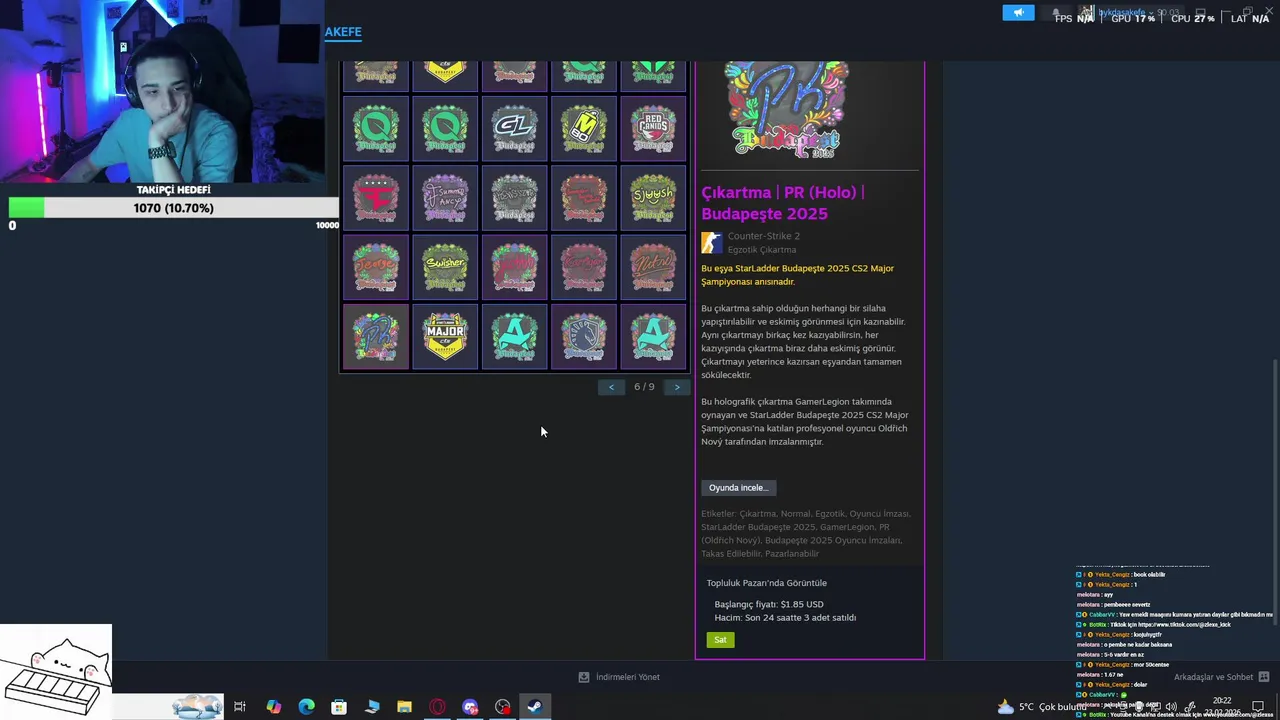Switch to OBS Studio in the taskbar

coord(503,707)
